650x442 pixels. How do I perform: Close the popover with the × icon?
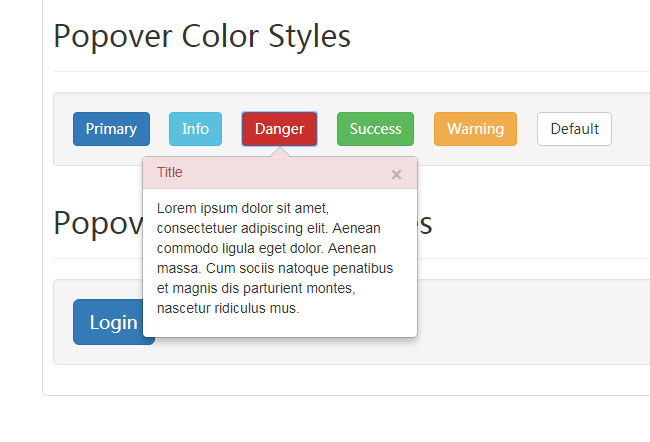[396, 174]
